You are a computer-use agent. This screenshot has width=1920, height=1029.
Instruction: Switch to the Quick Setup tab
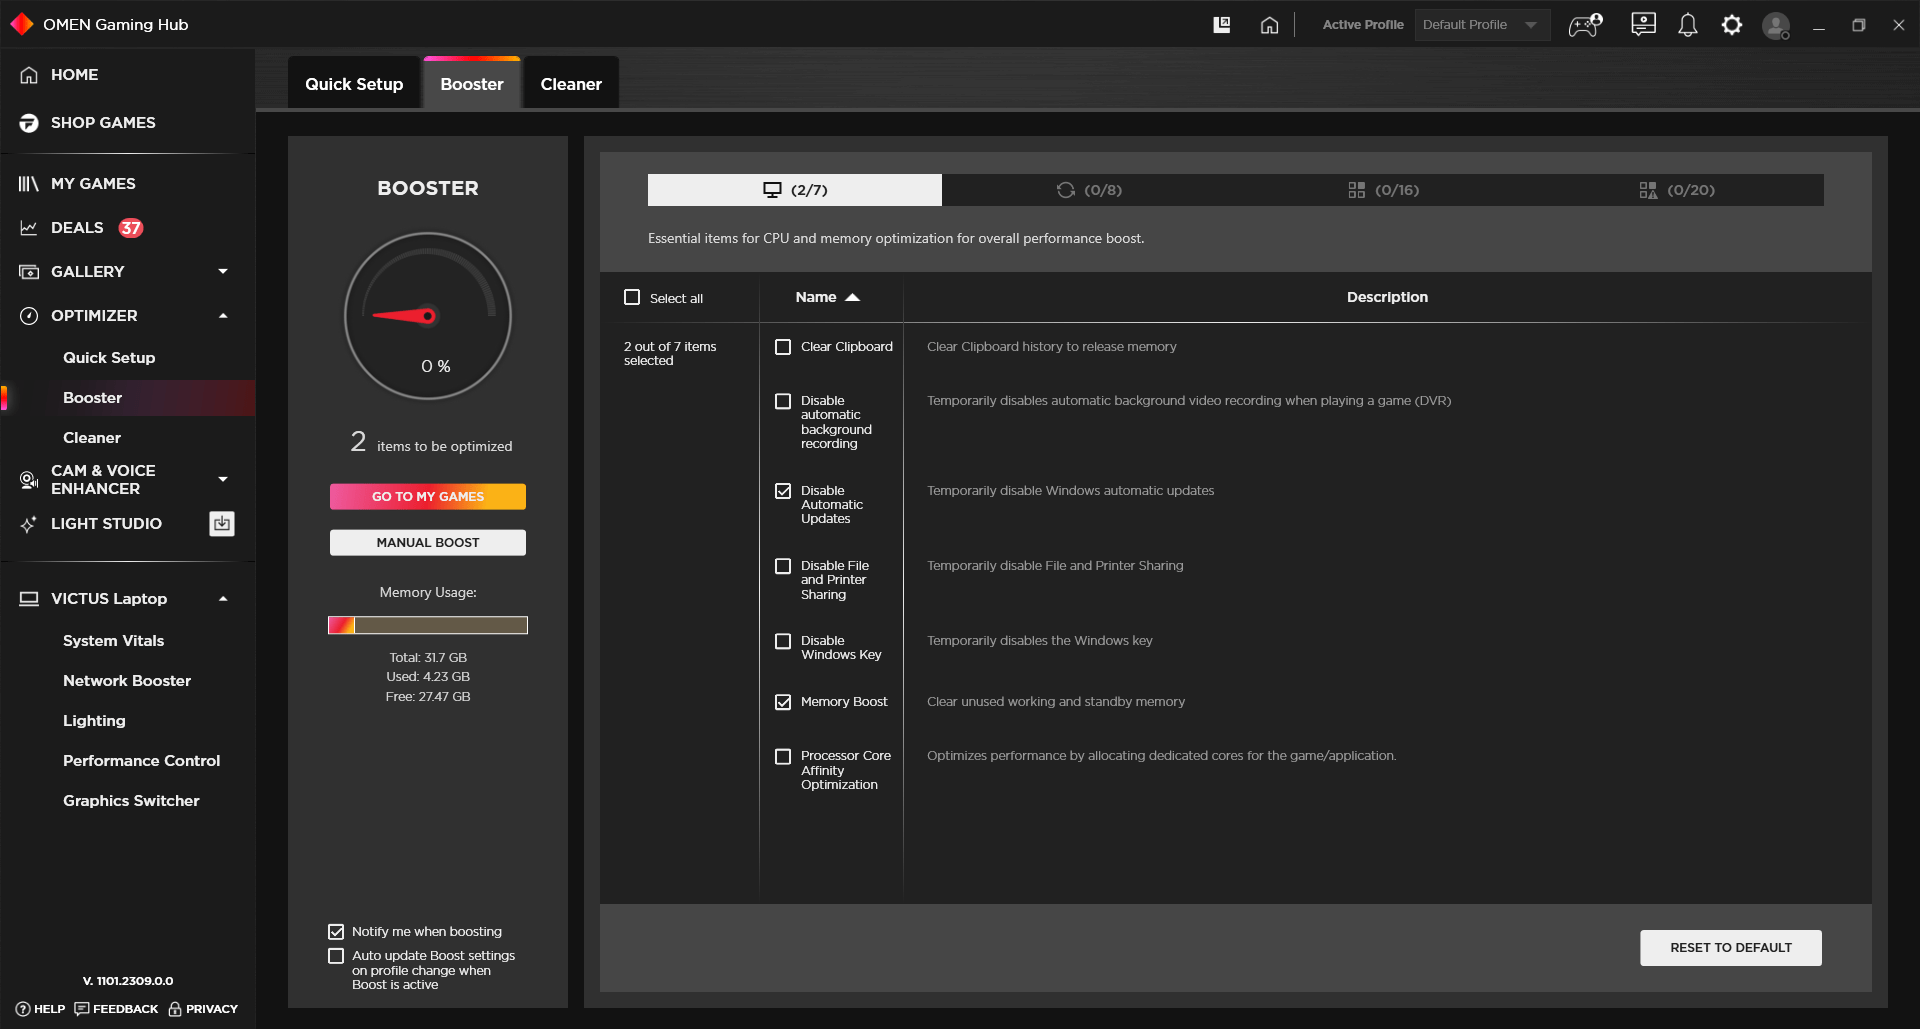[x=354, y=84]
